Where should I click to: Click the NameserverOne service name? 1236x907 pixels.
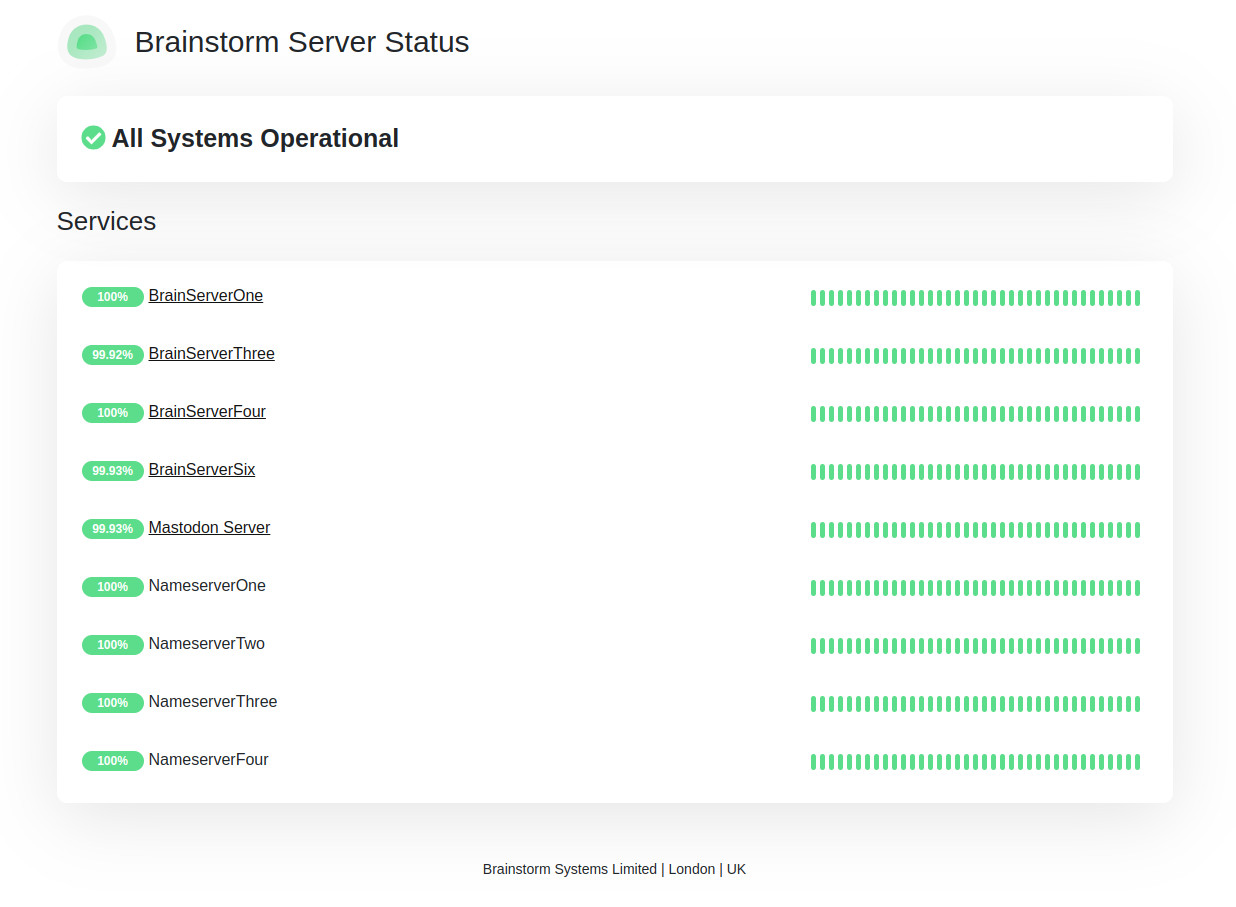pos(207,586)
